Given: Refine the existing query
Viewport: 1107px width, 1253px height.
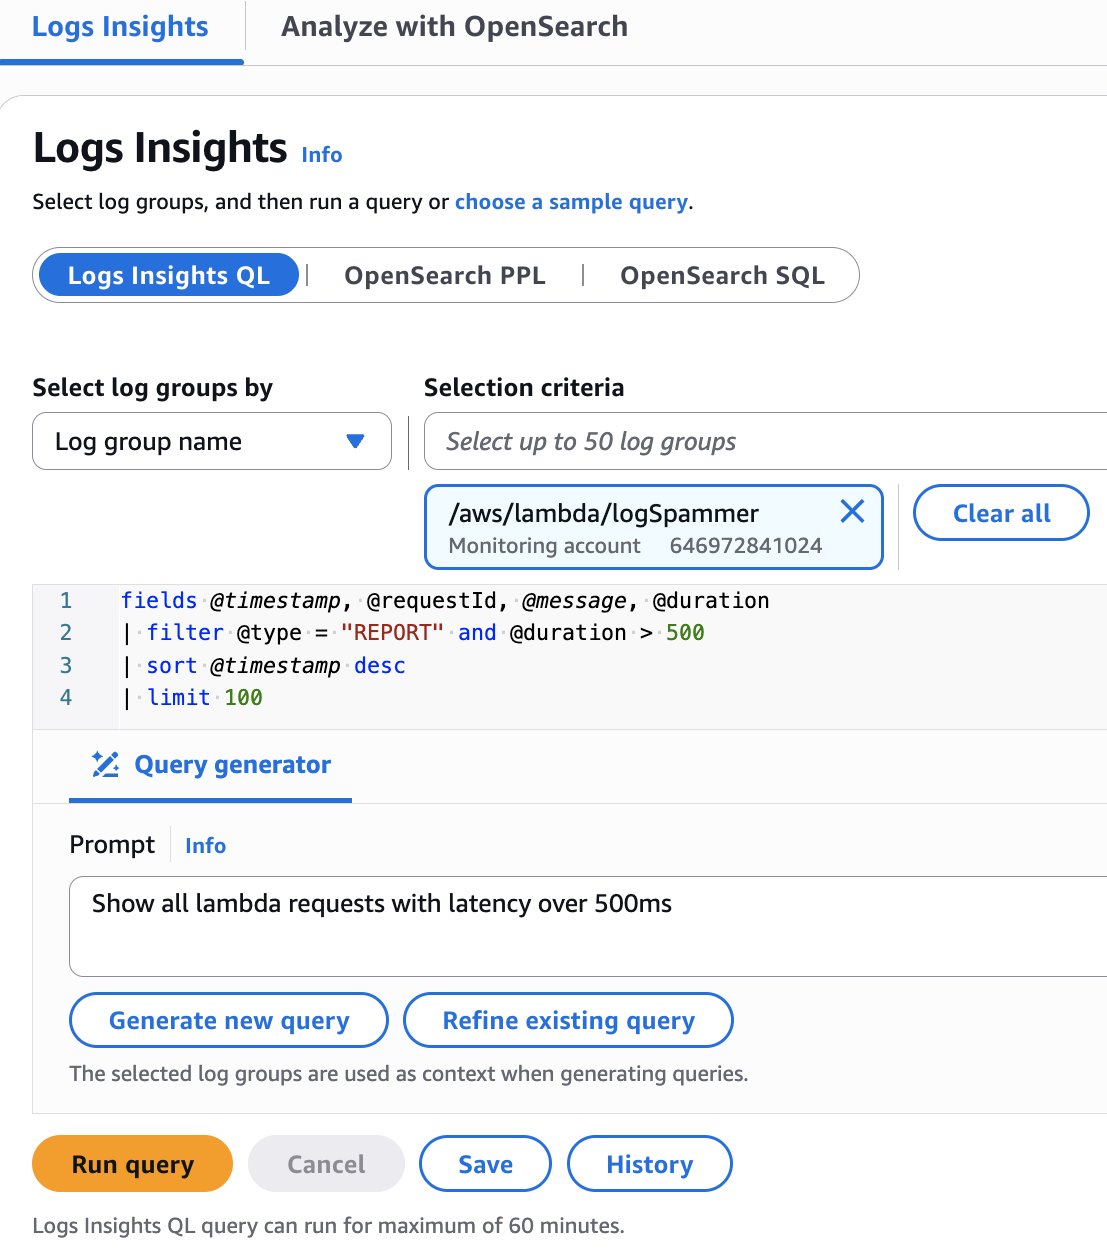Looking at the screenshot, I should click(x=568, y=1020).
